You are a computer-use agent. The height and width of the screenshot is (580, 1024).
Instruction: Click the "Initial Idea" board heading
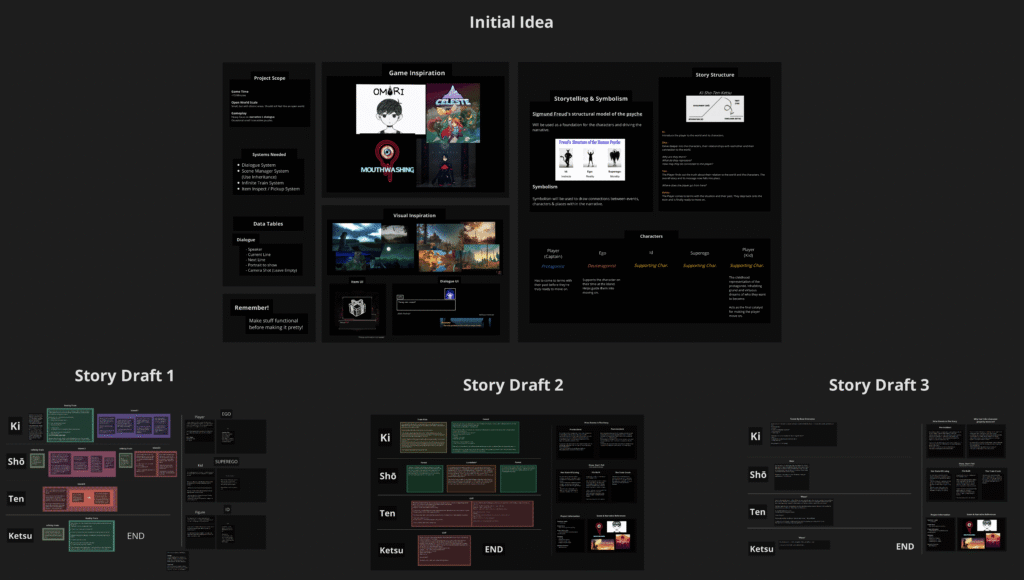coord(511,22)
